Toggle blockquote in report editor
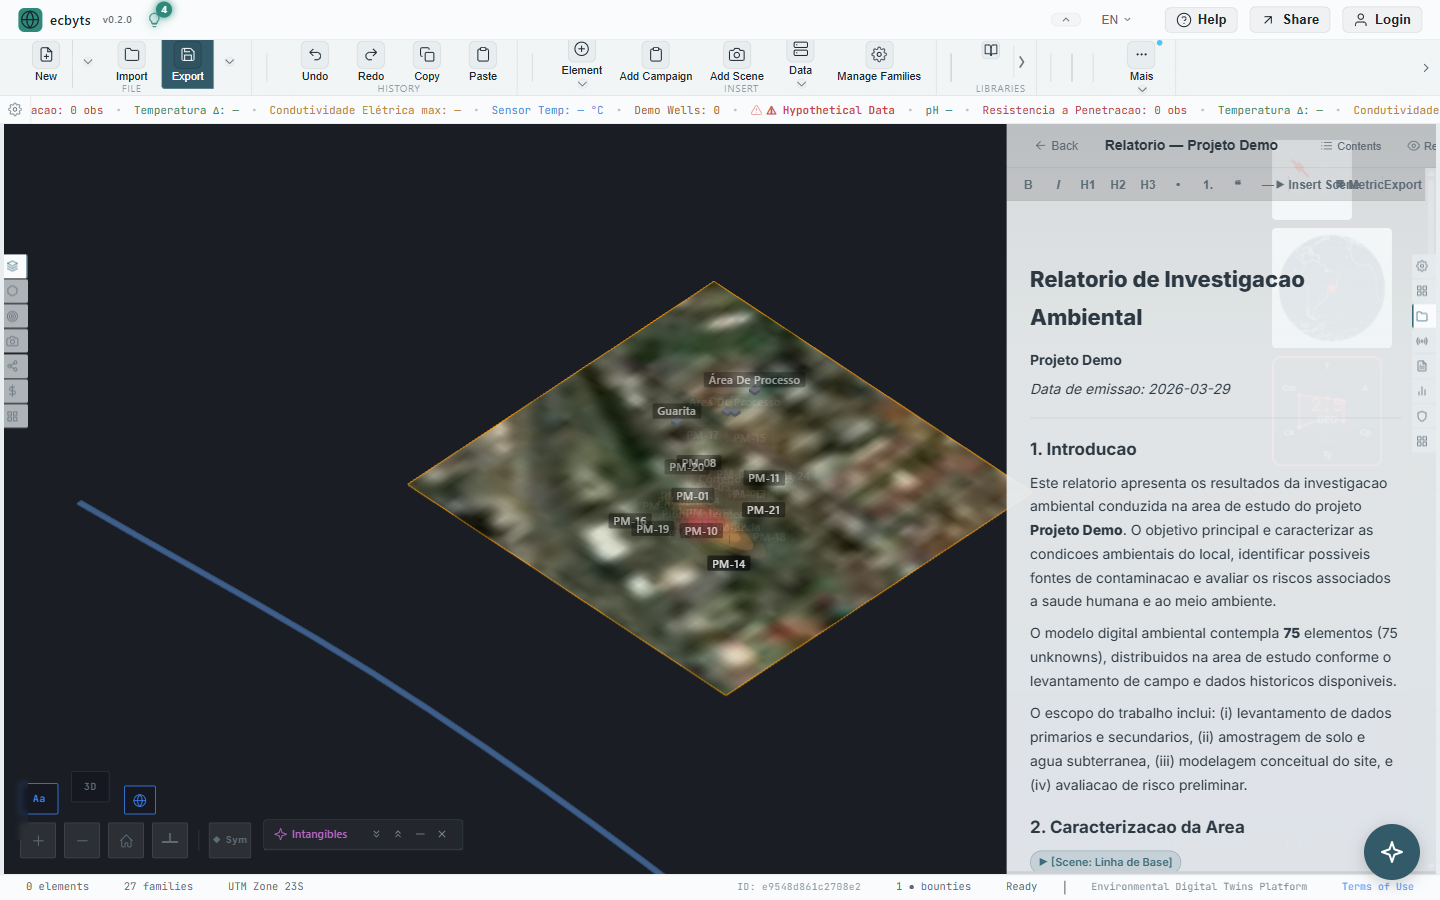The image size is (1440, 900). (x=1238, y=185)
